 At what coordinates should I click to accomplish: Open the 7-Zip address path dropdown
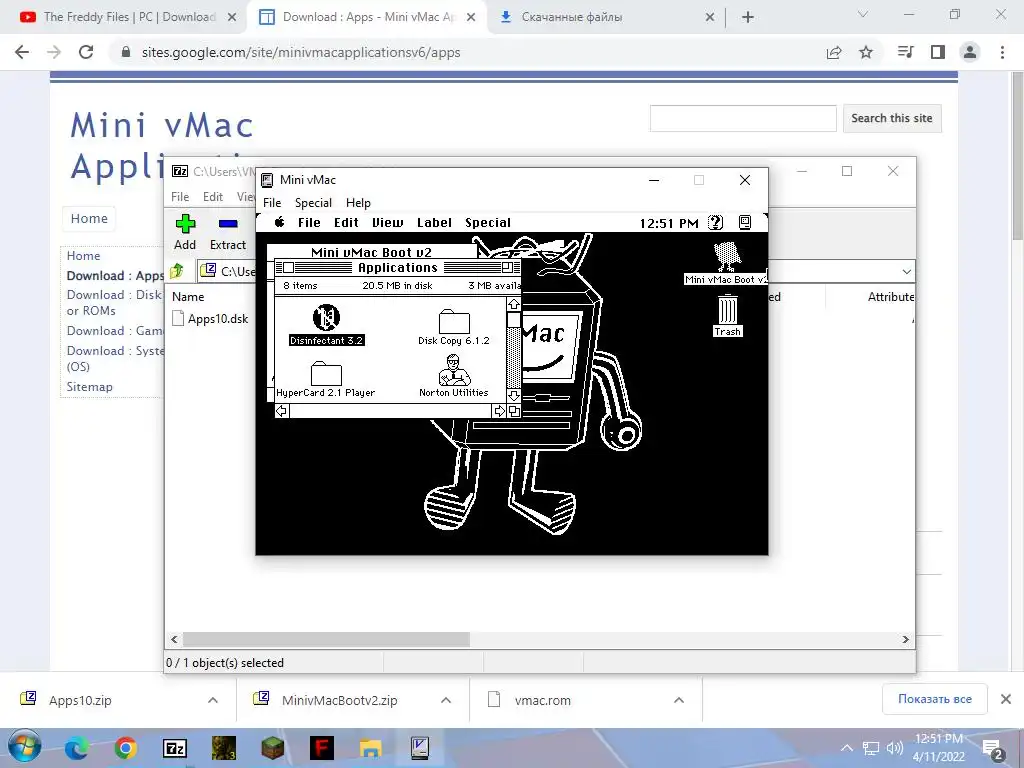pos(906,271)
